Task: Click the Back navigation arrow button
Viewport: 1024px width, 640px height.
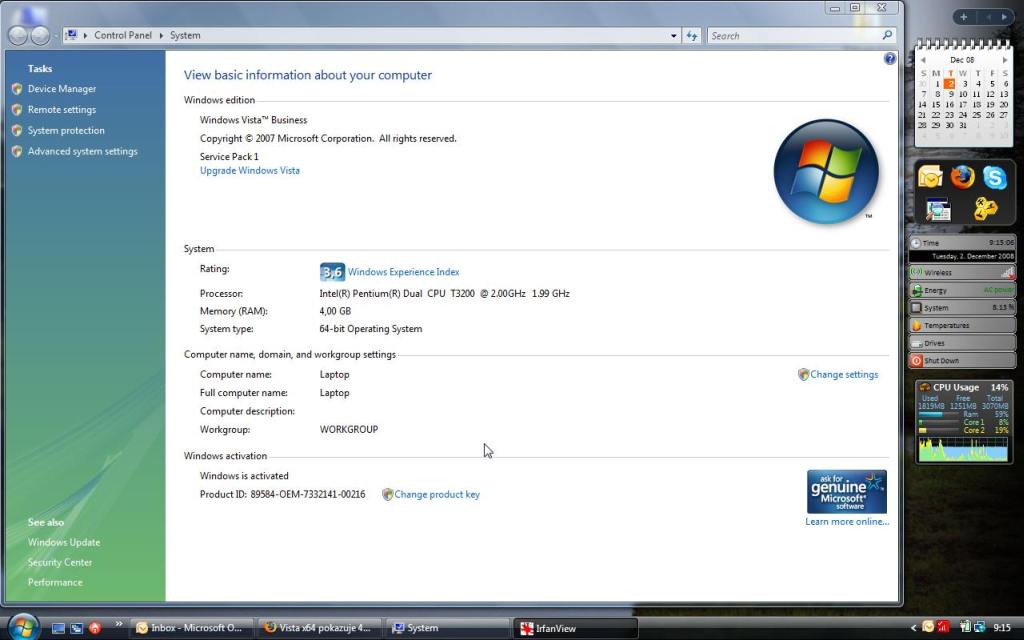Action: tap(18, 35)
